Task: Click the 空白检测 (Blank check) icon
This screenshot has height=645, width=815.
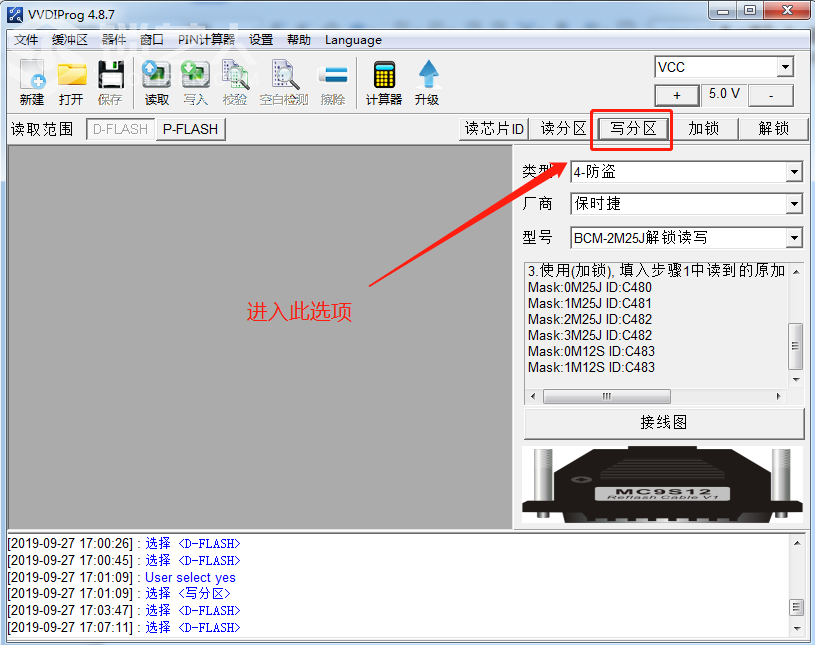Action: [284, 82]
